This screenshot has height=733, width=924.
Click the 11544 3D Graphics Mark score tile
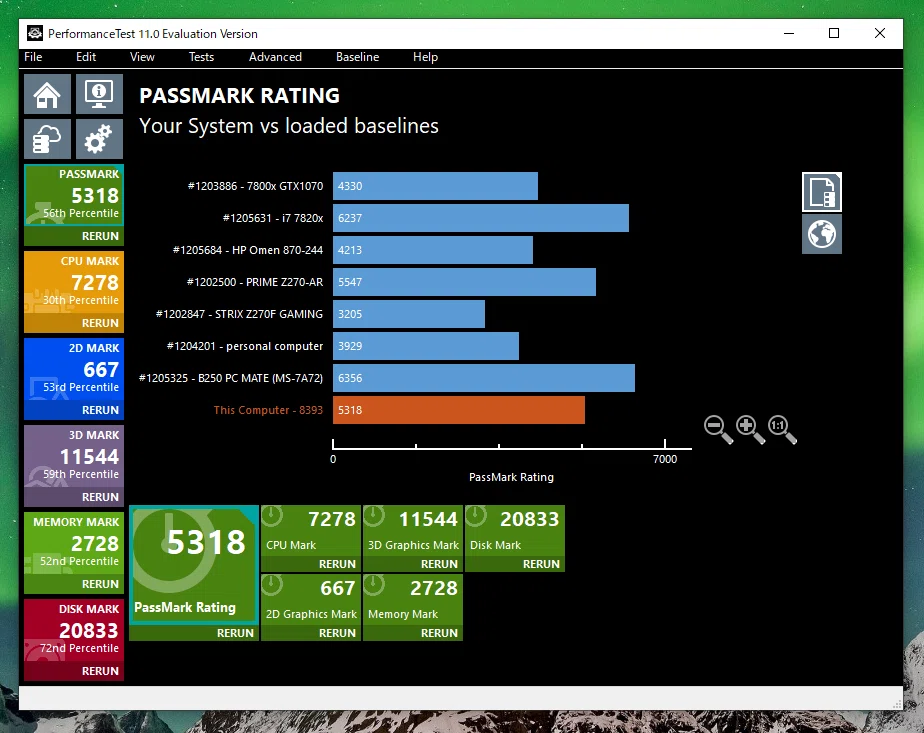[x=412, y=531]
